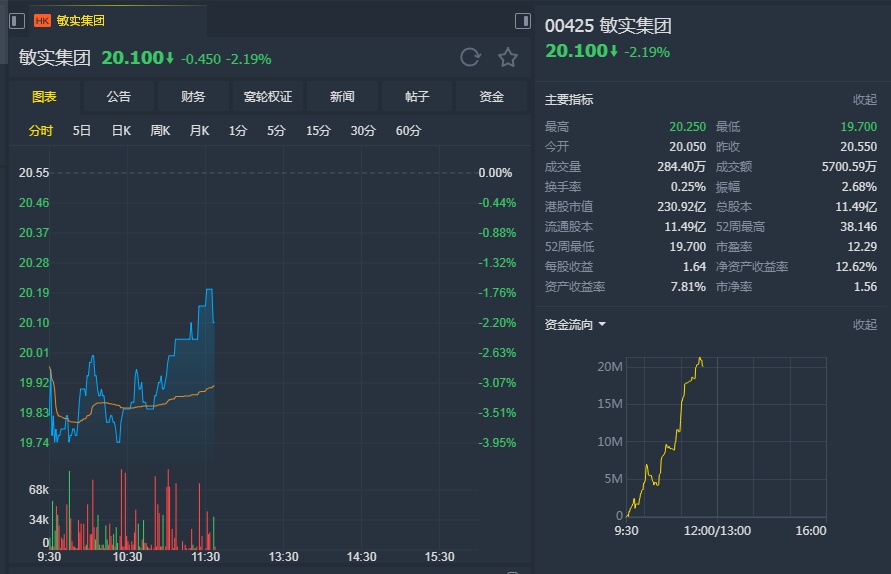891x574 pixels.
Task: Add stock to favorites with star icon
Action: point(507,57)
